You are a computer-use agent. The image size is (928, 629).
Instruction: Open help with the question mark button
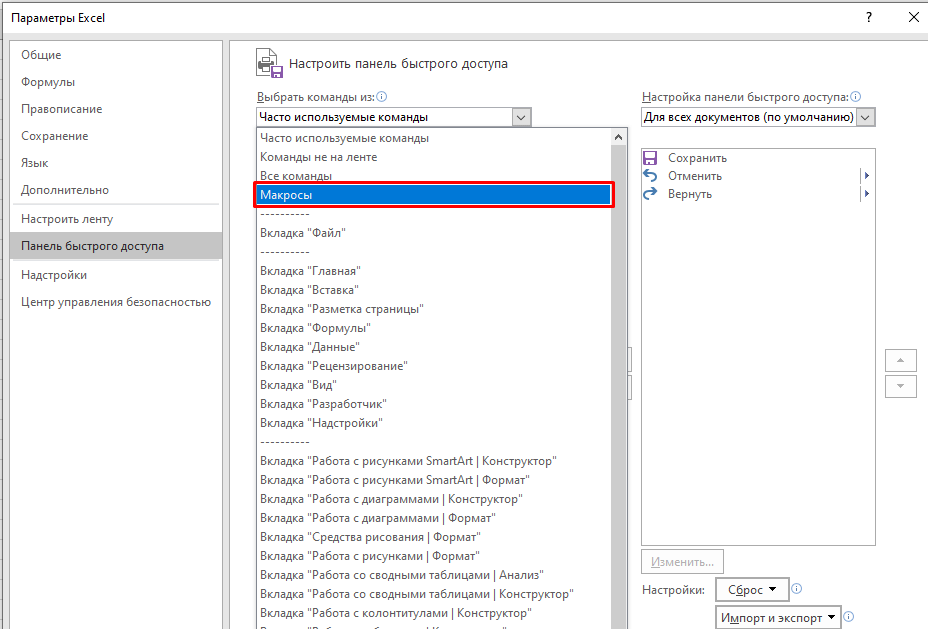click(869, 18)
